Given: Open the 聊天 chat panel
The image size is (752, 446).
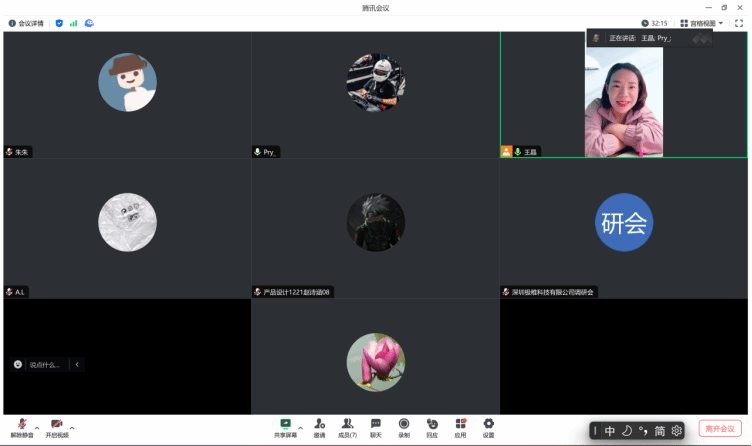Looking at the screenshot, I should (376, 427).
